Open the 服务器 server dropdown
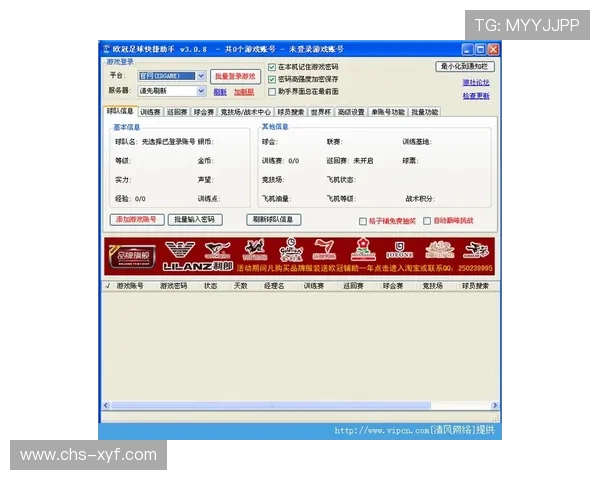This screenshot has height=480, width=600. 201,91
